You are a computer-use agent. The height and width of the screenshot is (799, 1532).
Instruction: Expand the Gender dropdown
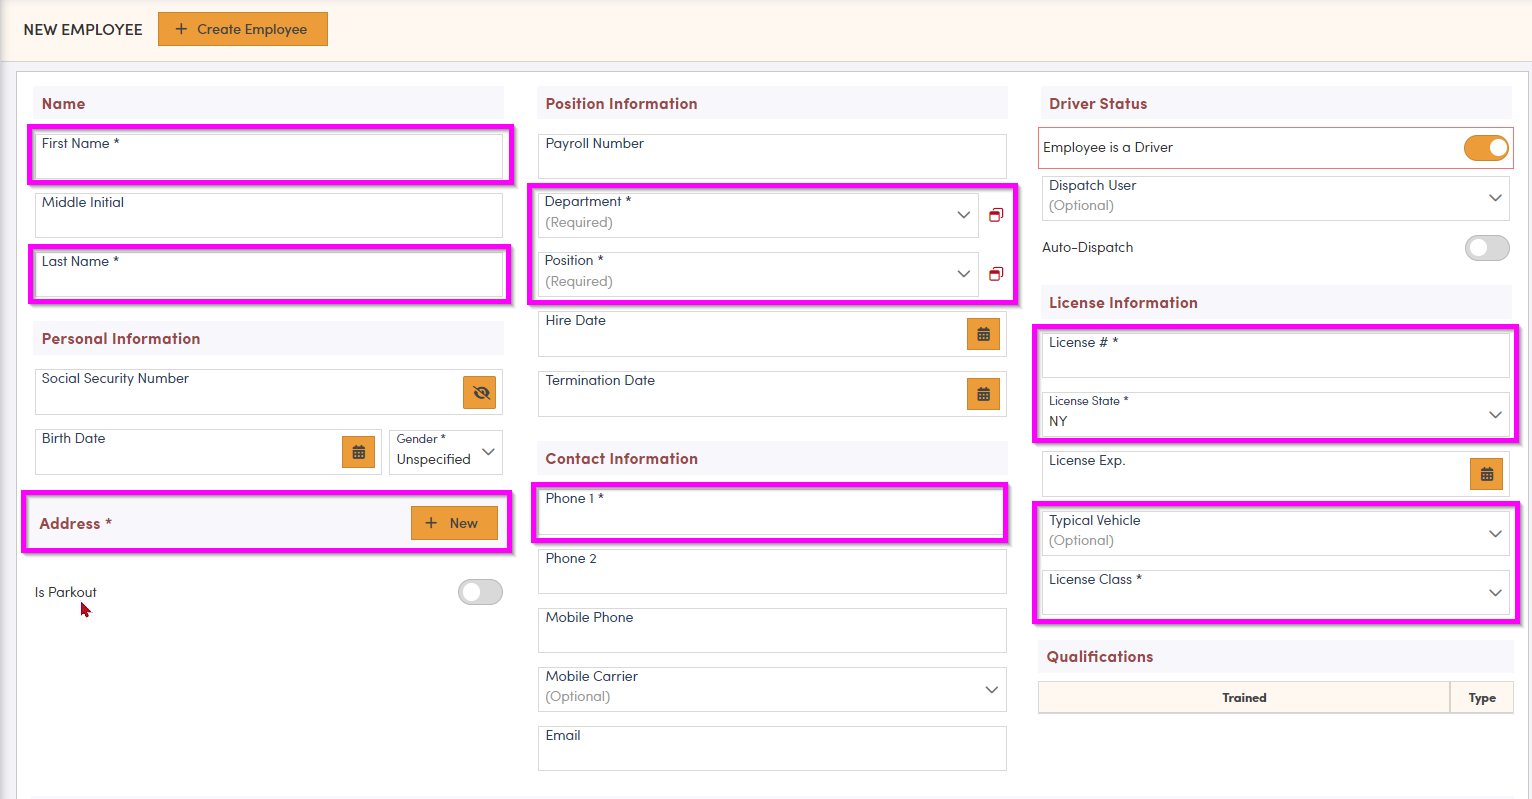[x=488, y=452]
